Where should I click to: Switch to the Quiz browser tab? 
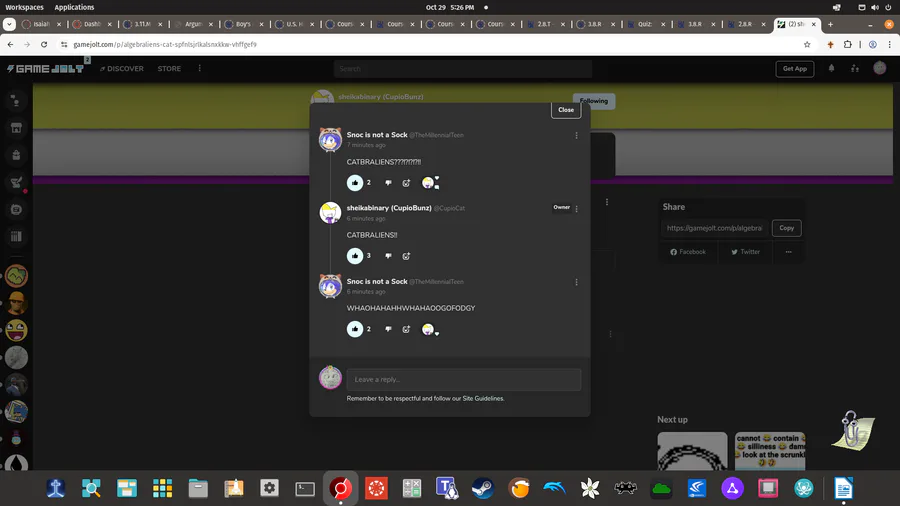644,24
